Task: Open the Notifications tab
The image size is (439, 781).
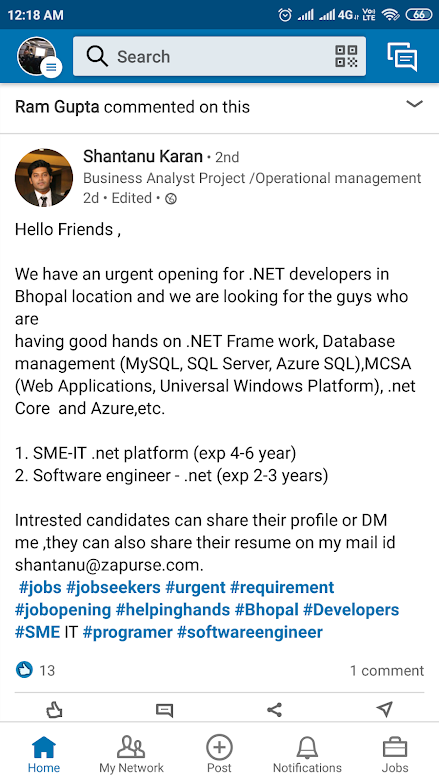Action: (x=307, y=754)
